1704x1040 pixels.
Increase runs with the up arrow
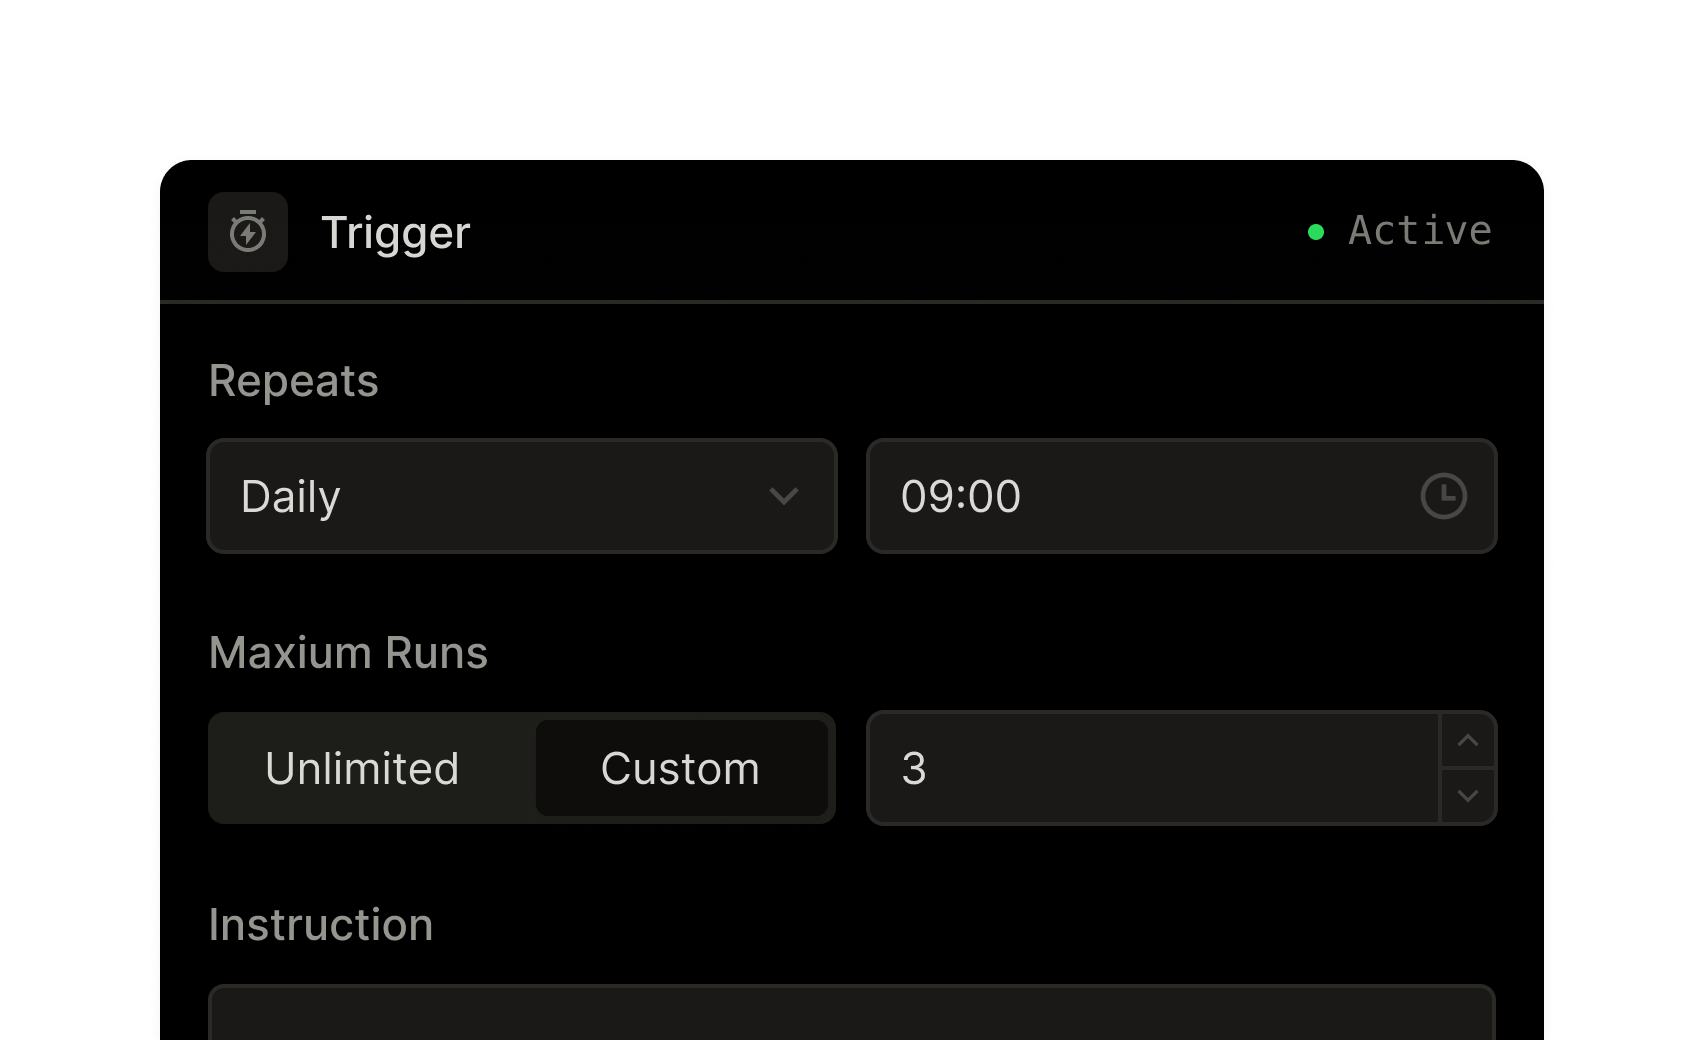1468,741
